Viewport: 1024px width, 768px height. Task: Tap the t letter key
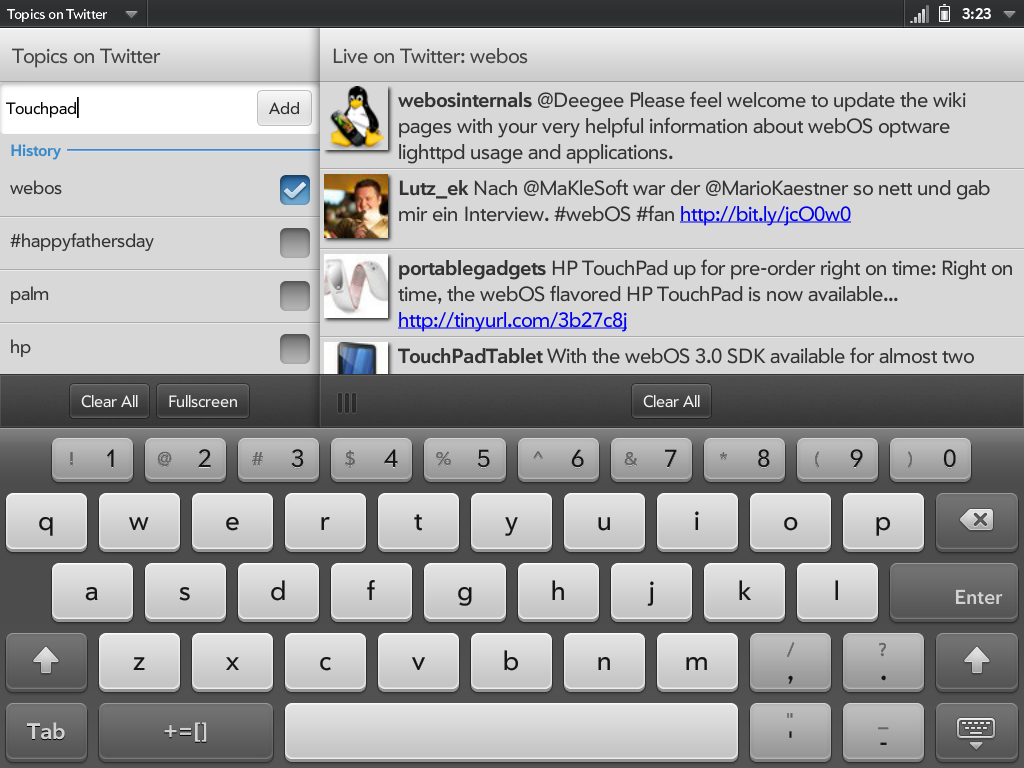pyautogui.click(x=419, y=521)
